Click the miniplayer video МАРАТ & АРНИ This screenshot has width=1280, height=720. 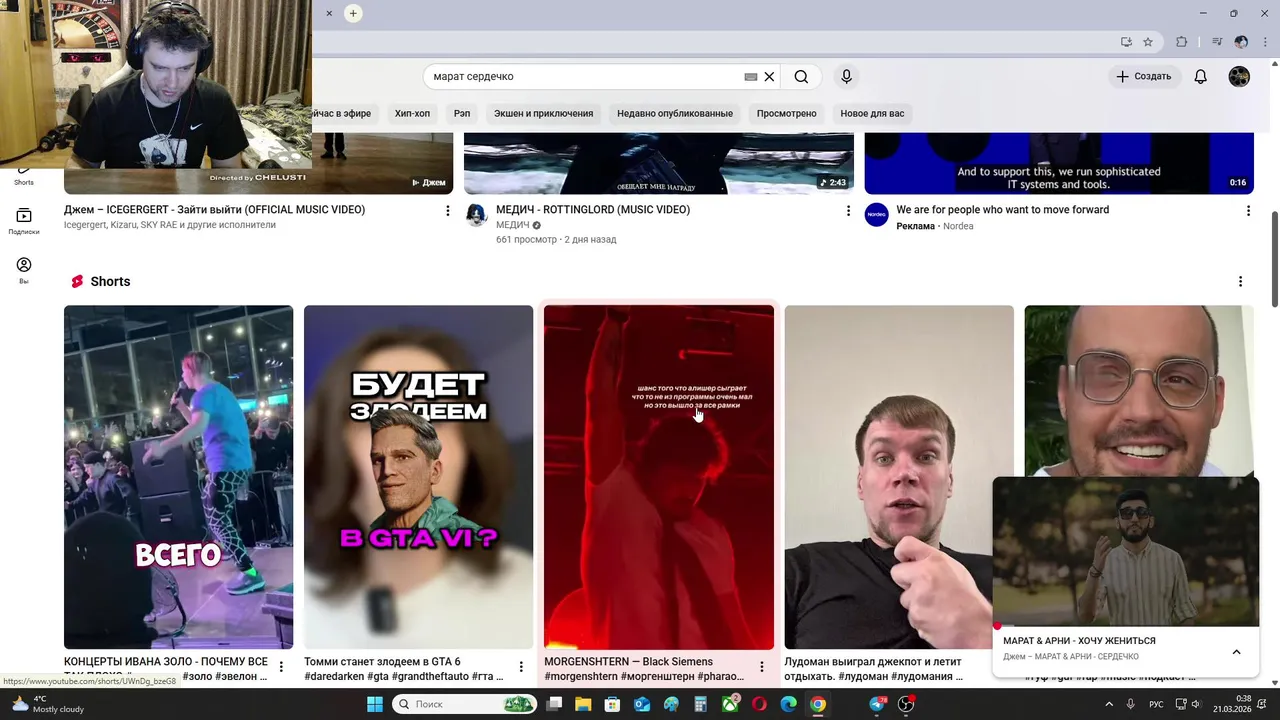(1126, 551)
